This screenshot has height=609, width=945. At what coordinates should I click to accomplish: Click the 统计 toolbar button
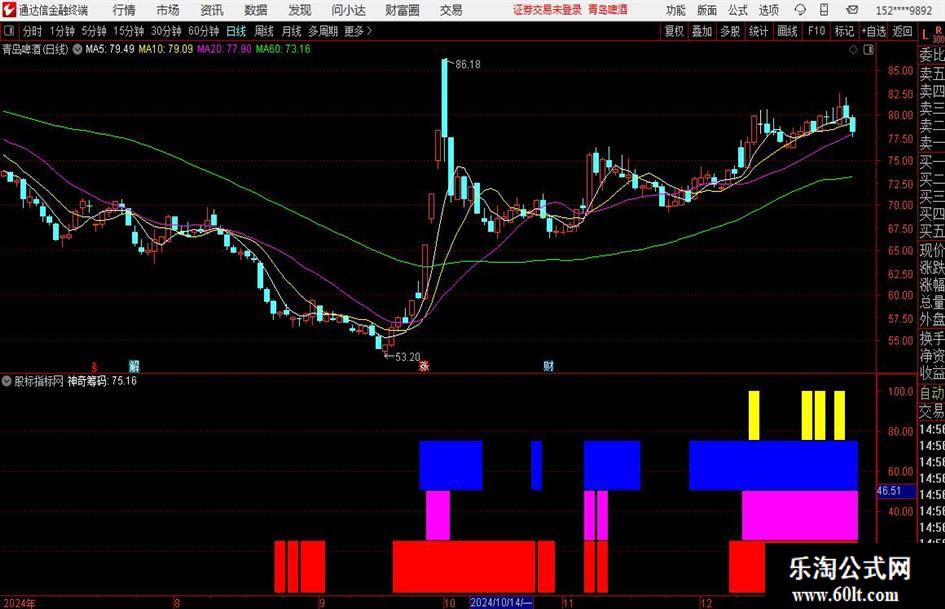point(758,31)
